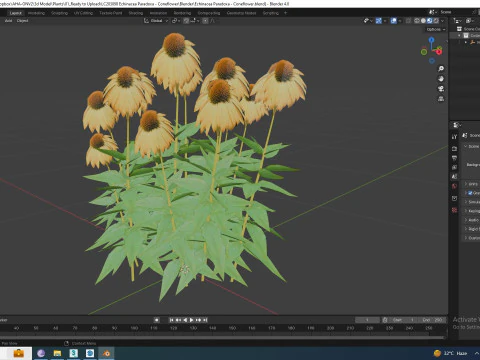Open the red Texture properties tab
Image resolution: width=480 pixels, height=360 pixels.
(454, 210)
